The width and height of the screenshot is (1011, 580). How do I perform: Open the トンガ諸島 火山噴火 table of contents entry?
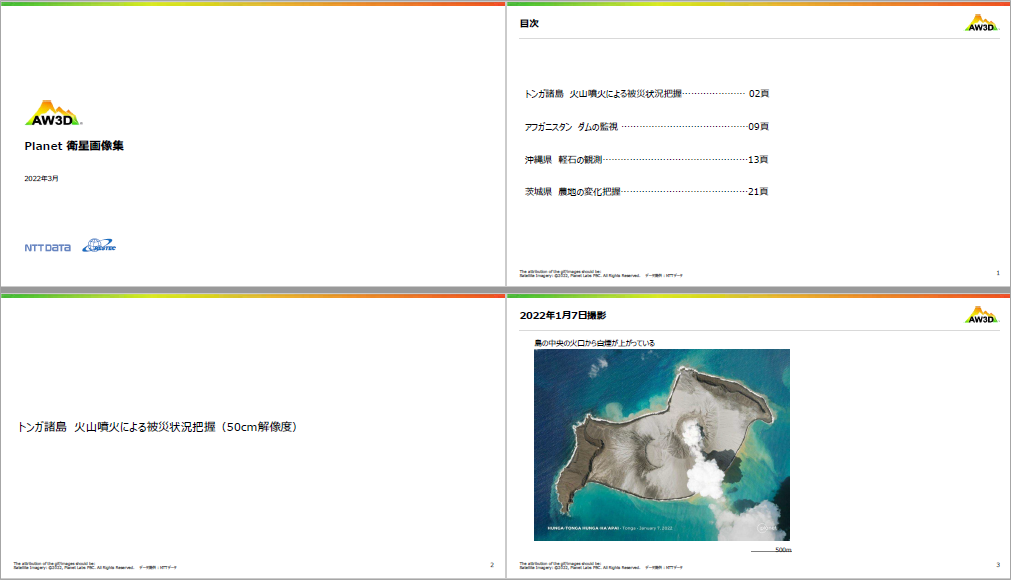[x=646, y=93]
